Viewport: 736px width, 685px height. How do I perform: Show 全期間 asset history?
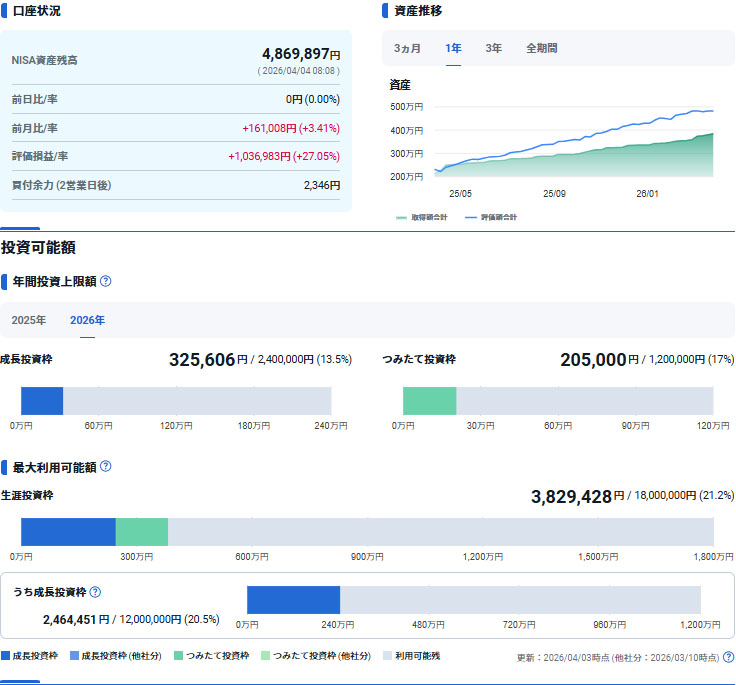click(x=542, y=48)
